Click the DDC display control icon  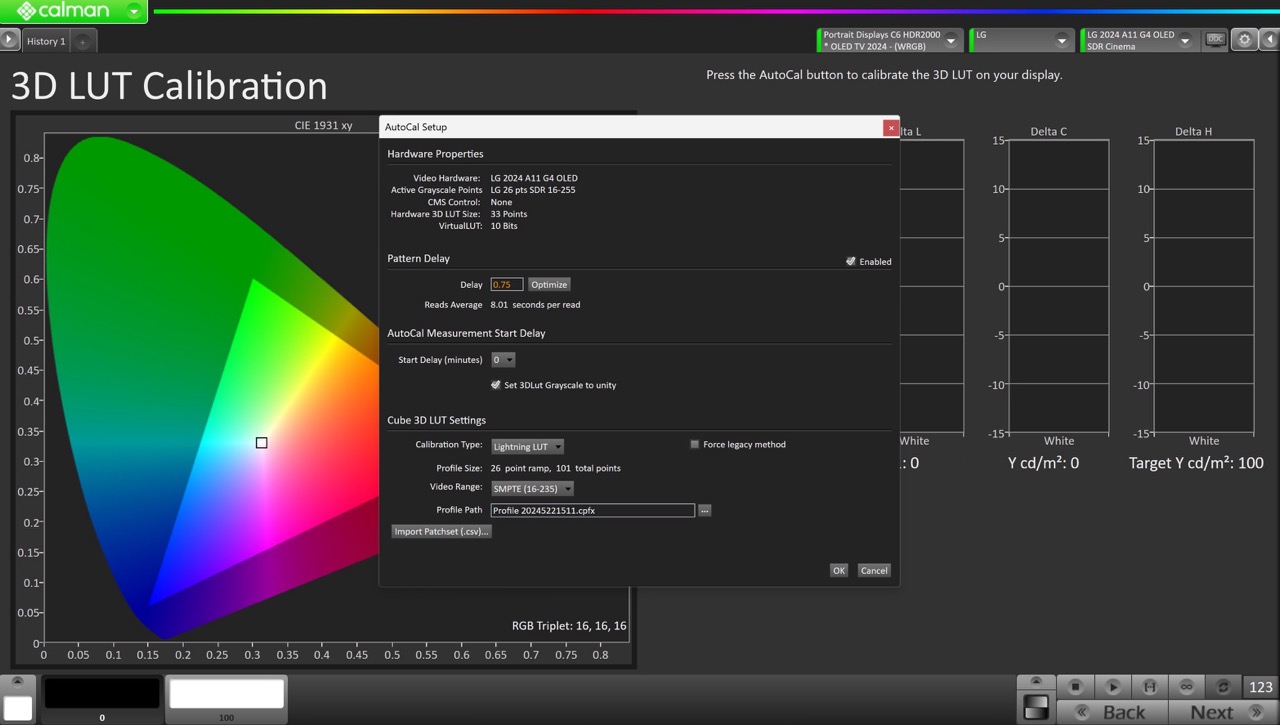point(1215,40)
